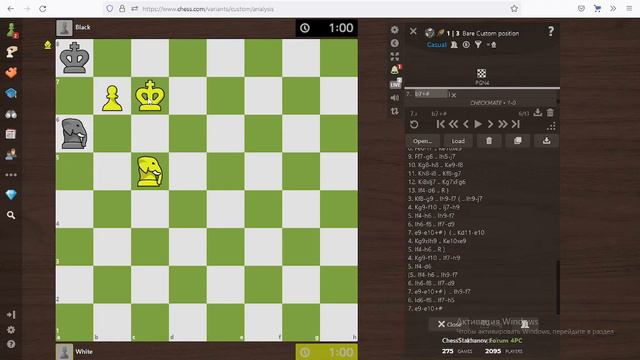This screenshot has height=360, width=640.
Task: Toggle fullscreen focus mode icon
Action: [394, 56]
